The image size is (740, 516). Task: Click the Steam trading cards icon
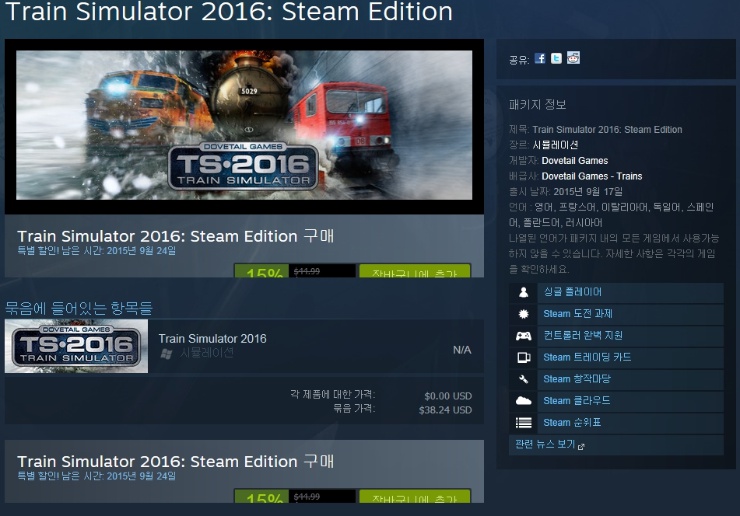pyautogui.click(x=523, y=357)
